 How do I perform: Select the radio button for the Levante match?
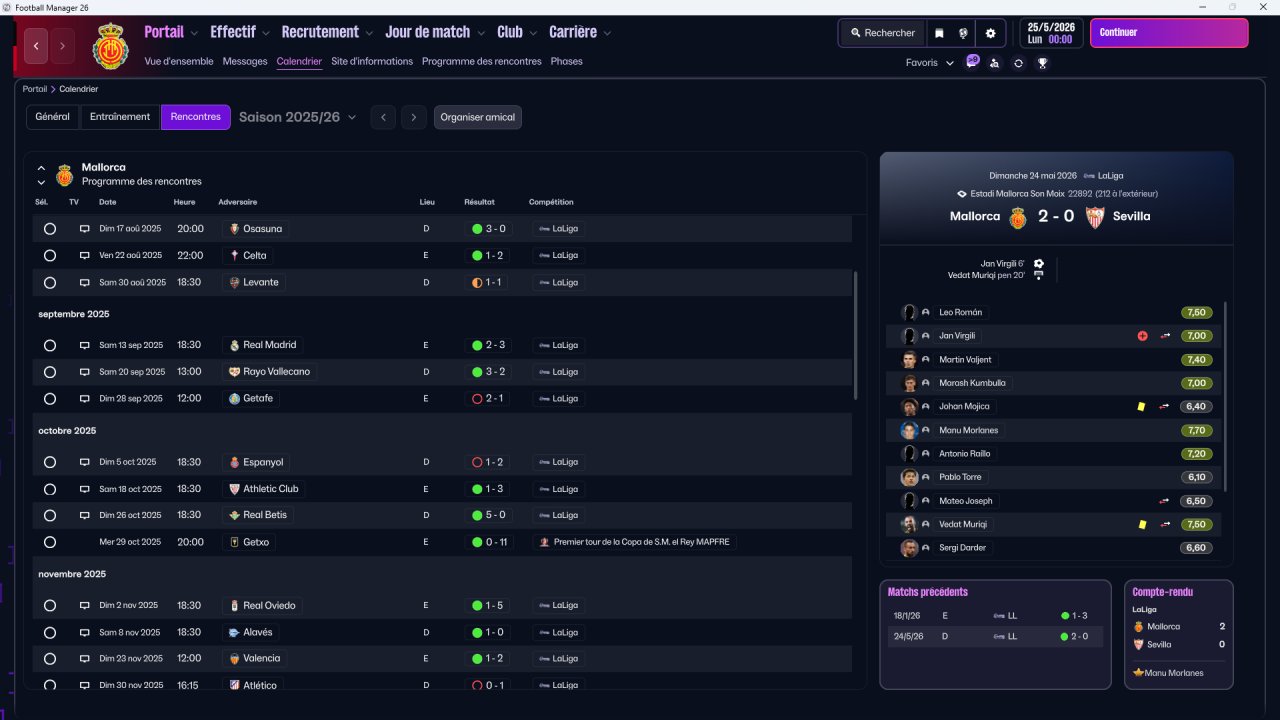[x=50, y=283]
